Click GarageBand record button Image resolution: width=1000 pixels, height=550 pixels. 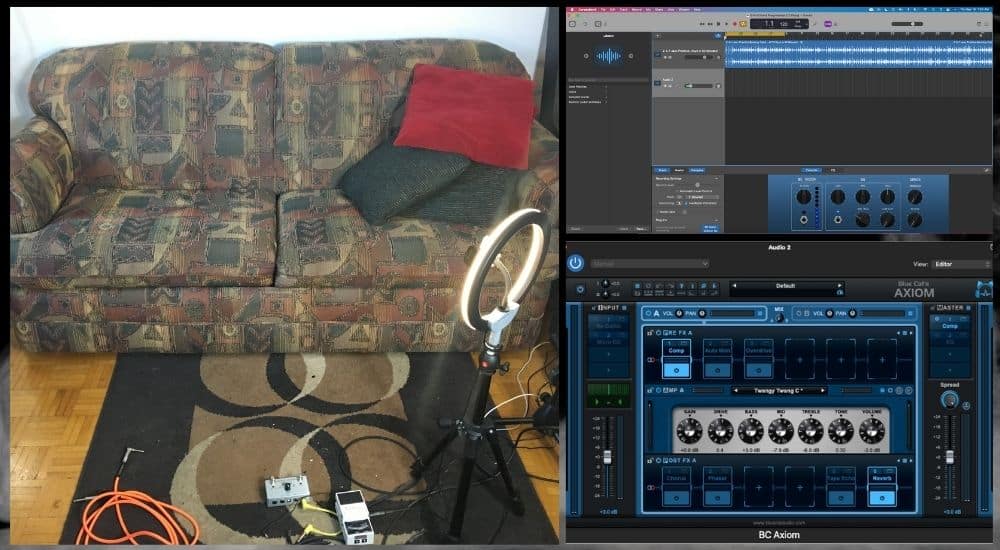(x=734, y=24)
